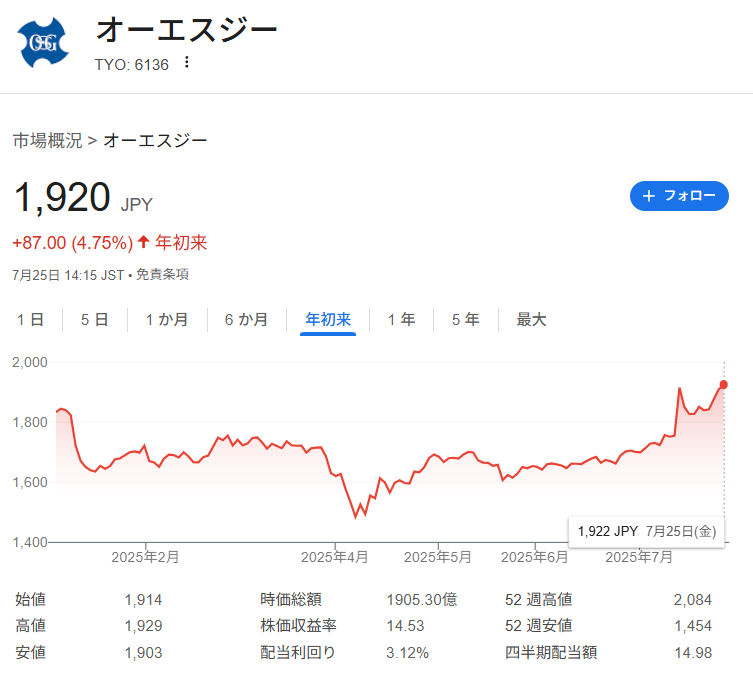Click the JPY currency label beside price
The width and height of the screenshot is (753, 682).
pyautogui.click(x=136, y=205)
